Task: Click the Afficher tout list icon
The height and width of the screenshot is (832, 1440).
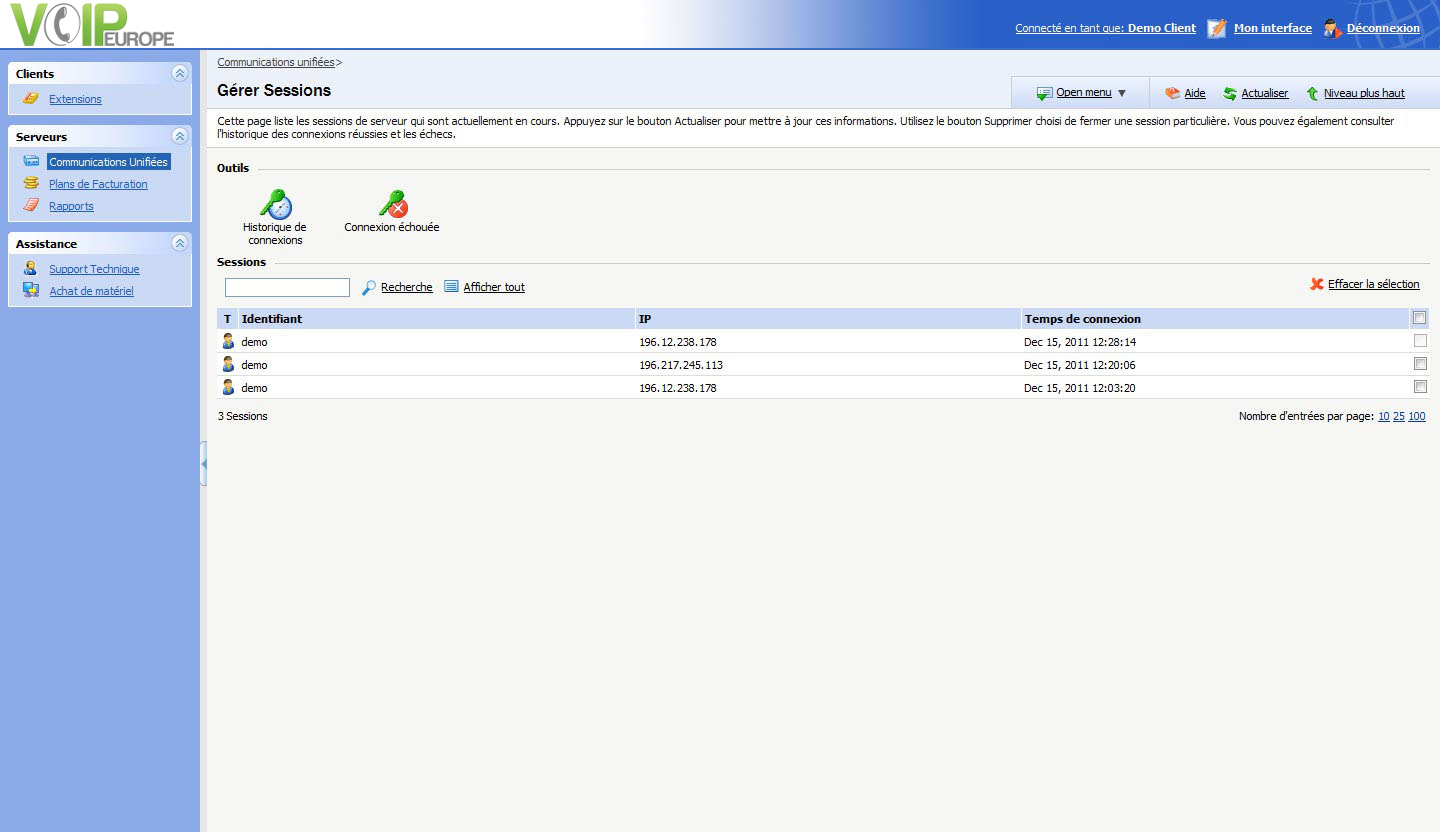Action: 451,287
